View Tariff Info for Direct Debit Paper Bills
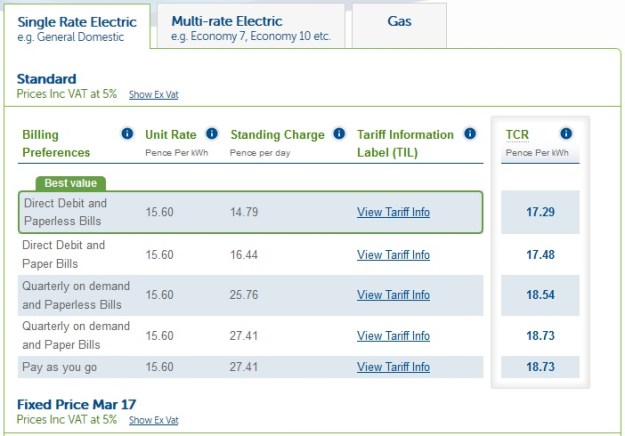The height and width of the screenshot is (436, 625). pyautogui.click(x=393, y=255)
